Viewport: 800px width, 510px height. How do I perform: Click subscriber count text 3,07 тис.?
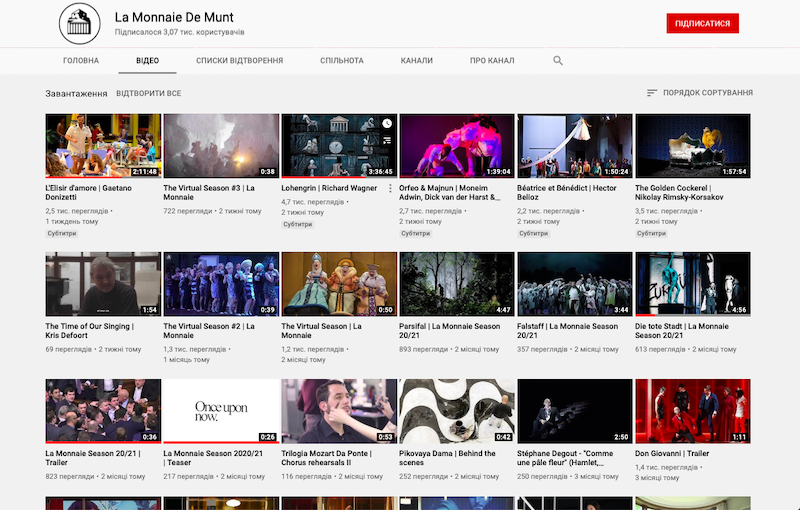(179, 32)
